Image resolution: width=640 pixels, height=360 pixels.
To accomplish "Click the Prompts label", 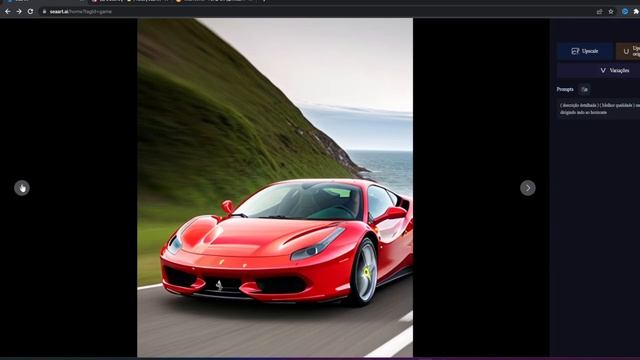I will [565, 89].
